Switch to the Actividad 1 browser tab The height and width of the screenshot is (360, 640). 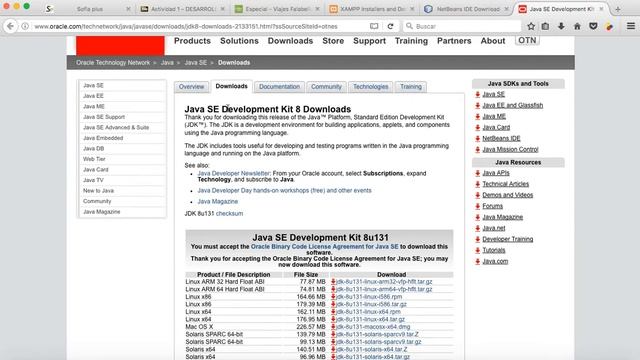tap(182, 9)
